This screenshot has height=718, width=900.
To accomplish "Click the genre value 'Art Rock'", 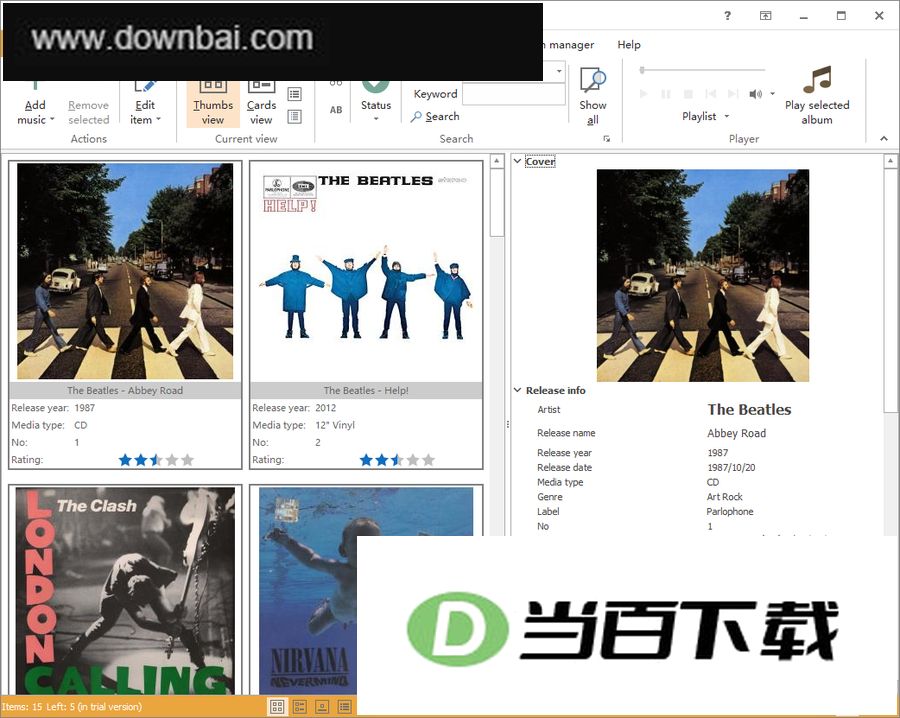I will pyautogui.click(x=724, y=497).
